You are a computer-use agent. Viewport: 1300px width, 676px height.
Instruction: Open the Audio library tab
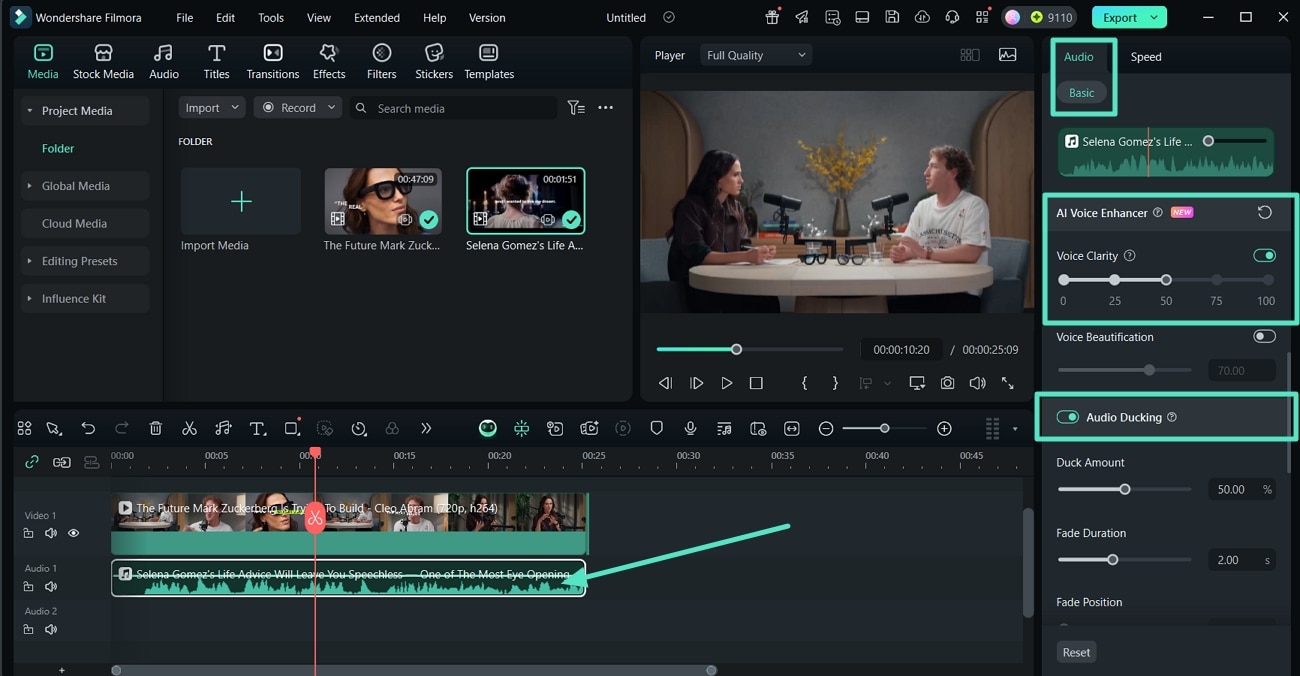pos(164,61)
